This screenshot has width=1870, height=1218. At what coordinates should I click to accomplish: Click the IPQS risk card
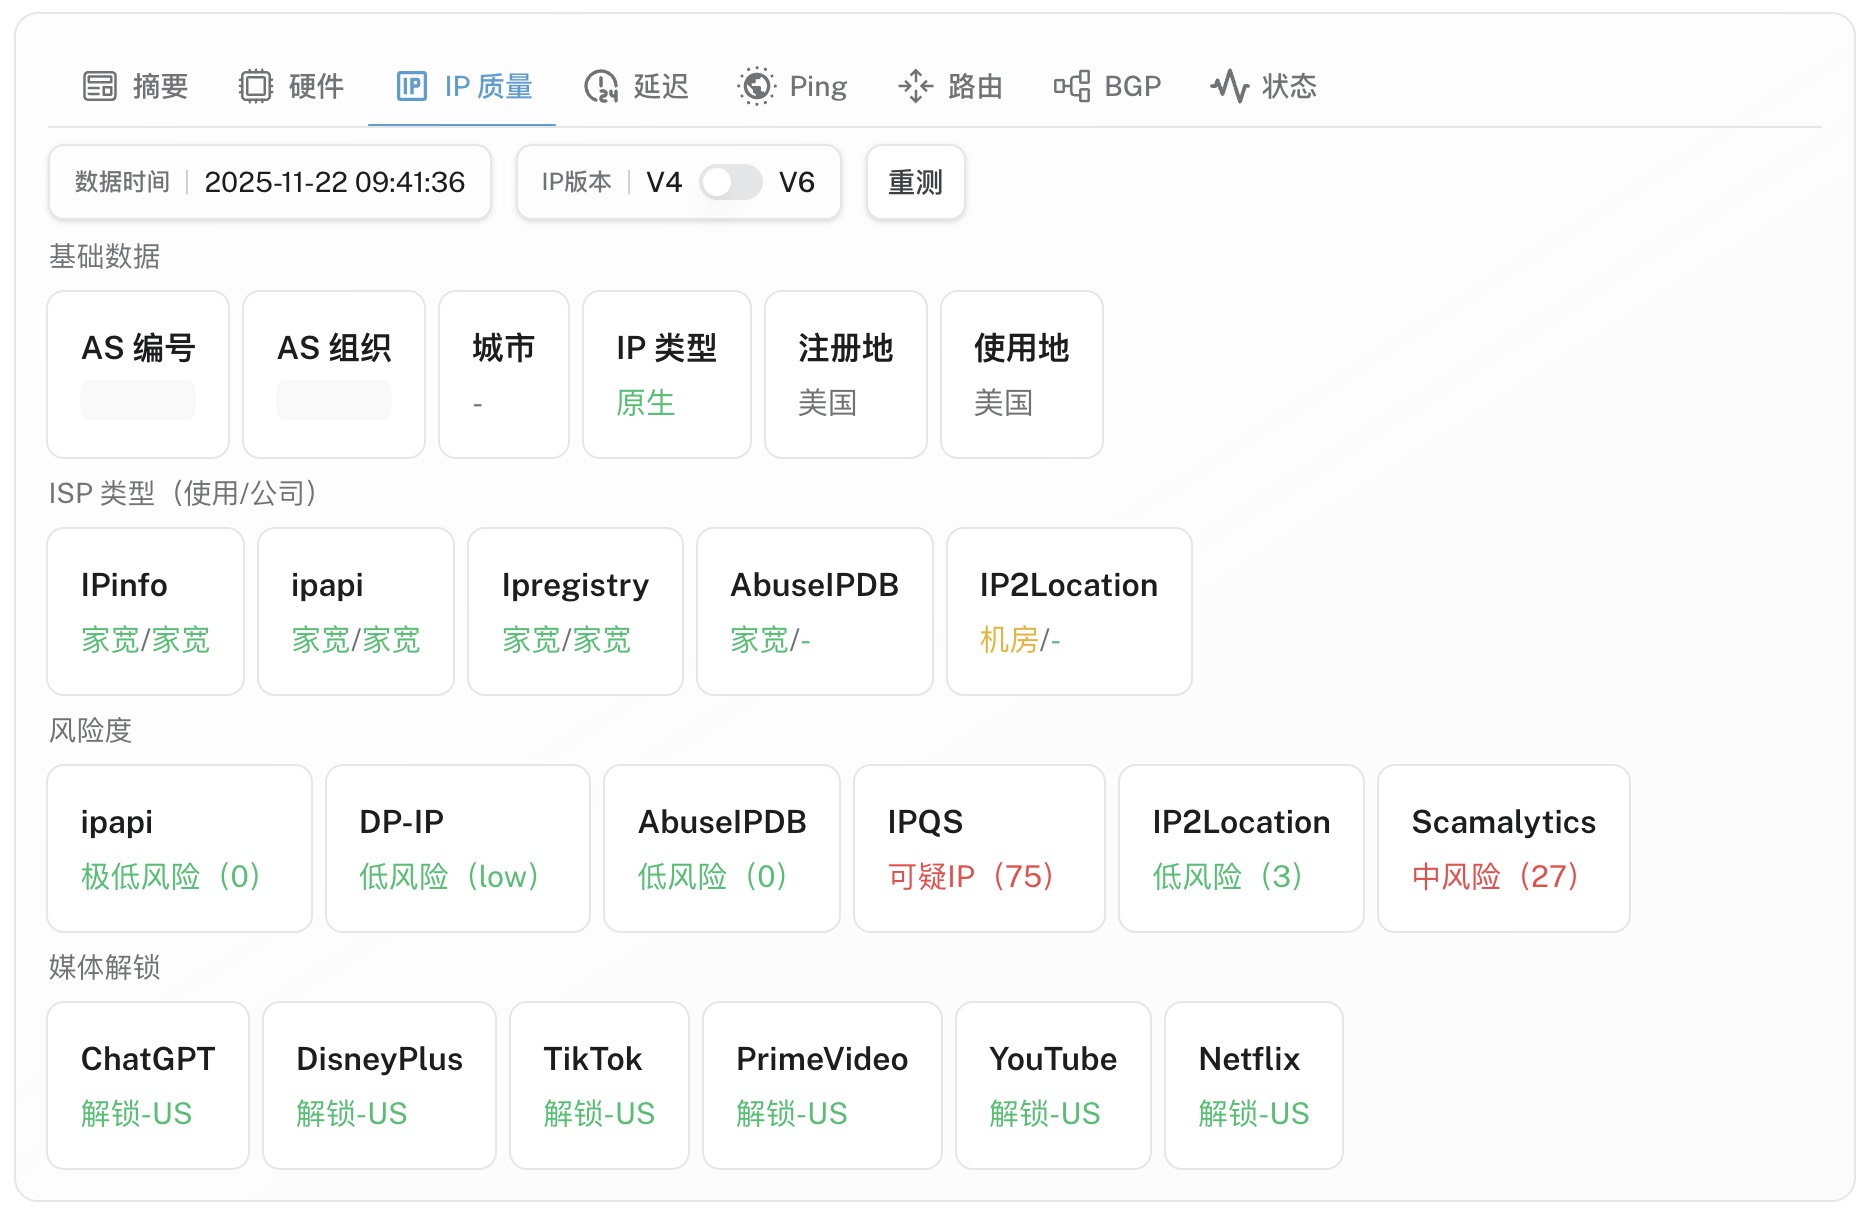pyautogui.click(x=978, y=848)
